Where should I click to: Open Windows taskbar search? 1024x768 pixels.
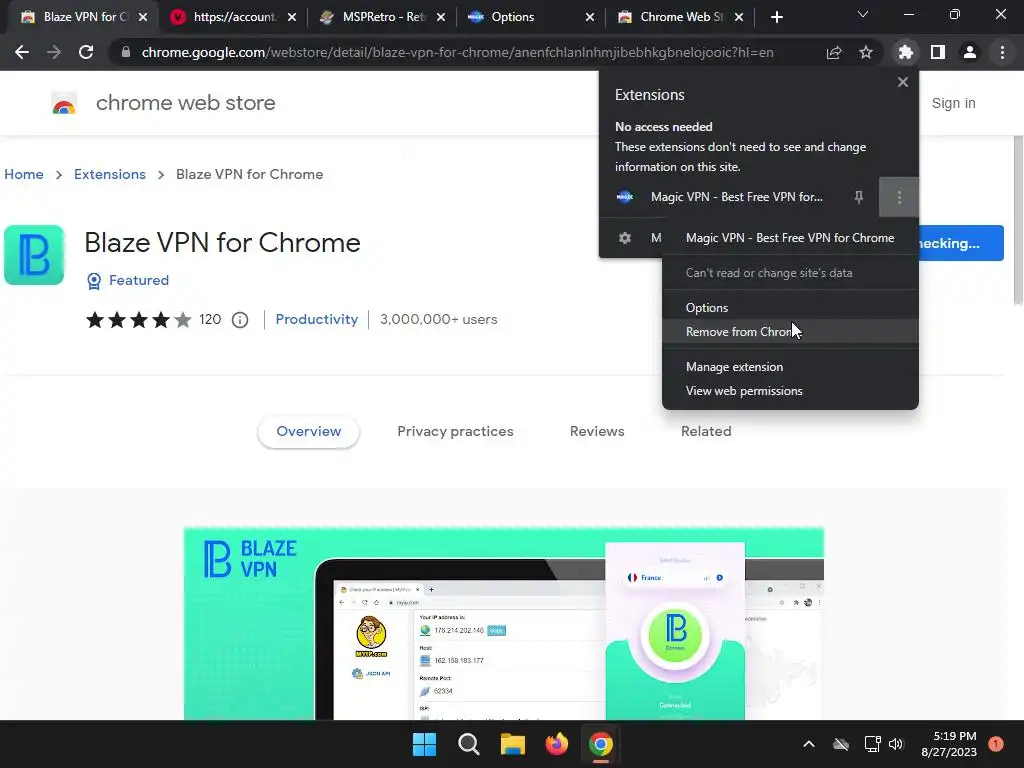468,744
